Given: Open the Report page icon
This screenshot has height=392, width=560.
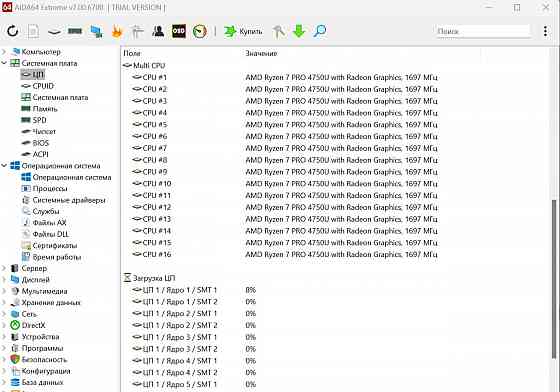Looking at the screenshot, I should click(33, 31).
